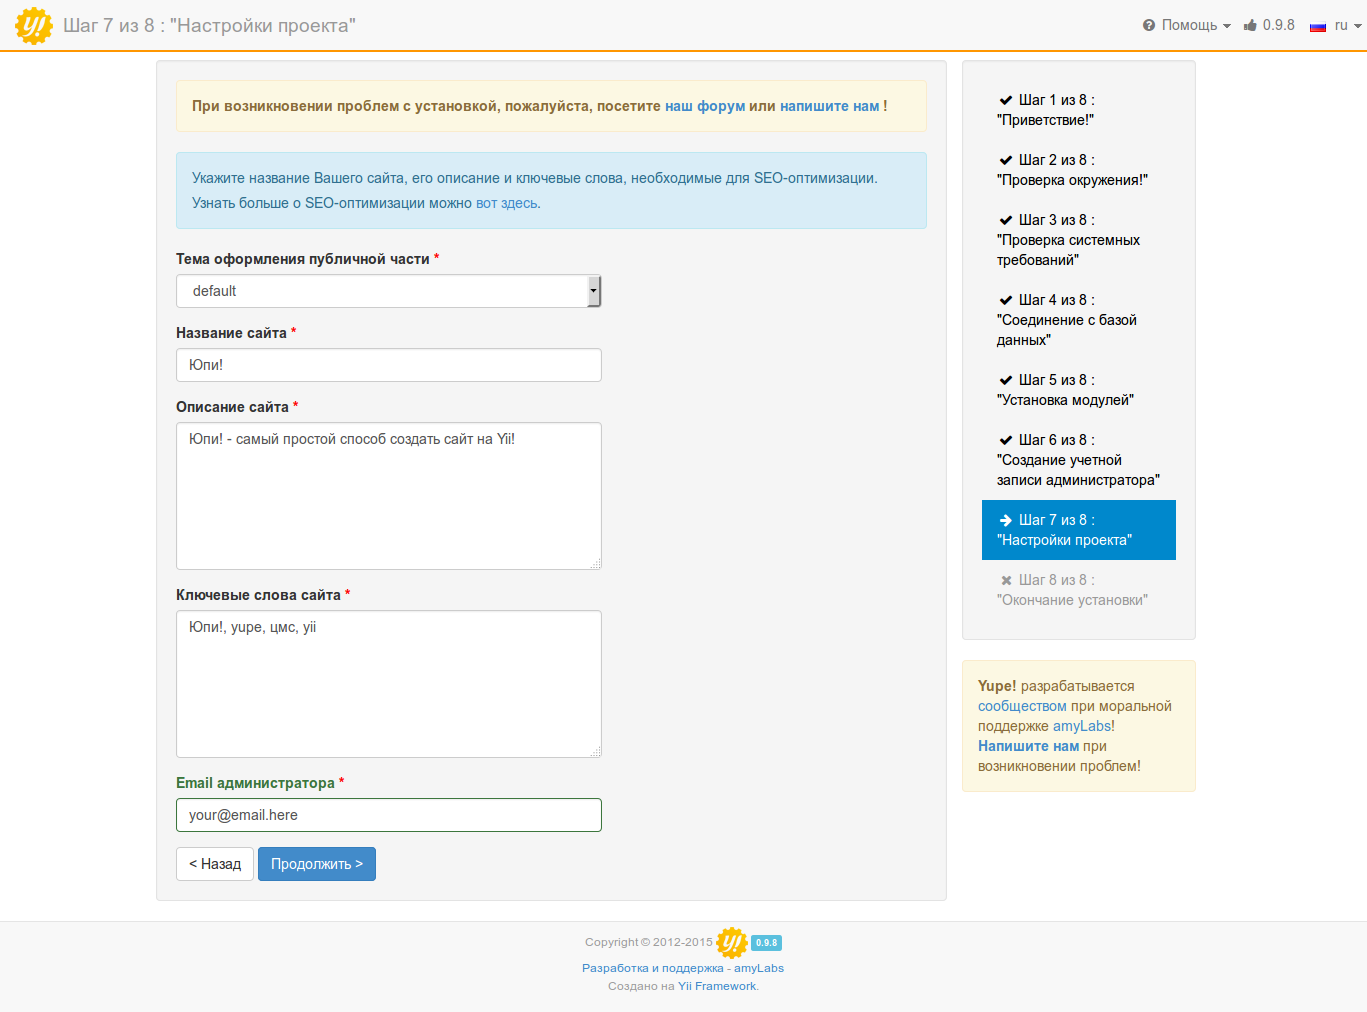Image resolution: width=1367 pixels, height=1012 pixels.
Task: Click into the Email администратора field
Action: pos(388,815)
